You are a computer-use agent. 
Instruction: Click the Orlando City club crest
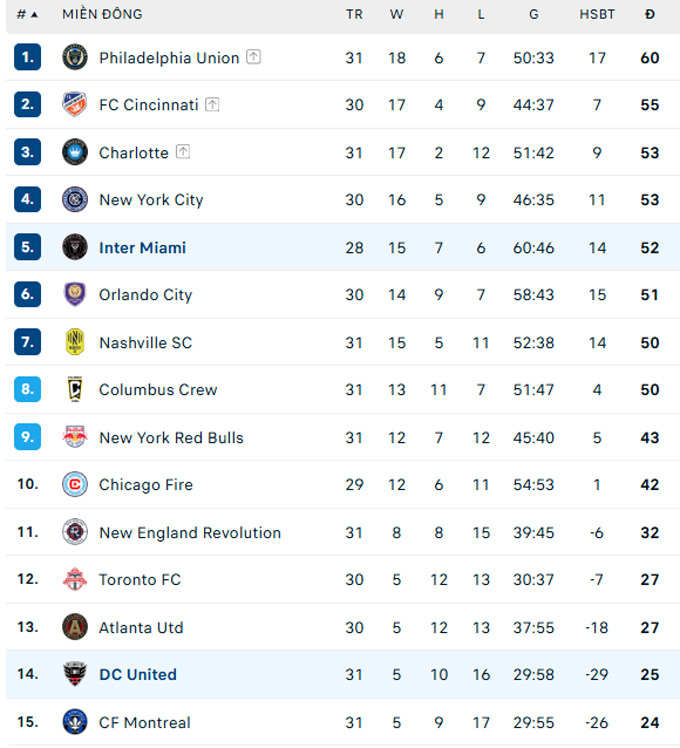click(x=75, y=294)
